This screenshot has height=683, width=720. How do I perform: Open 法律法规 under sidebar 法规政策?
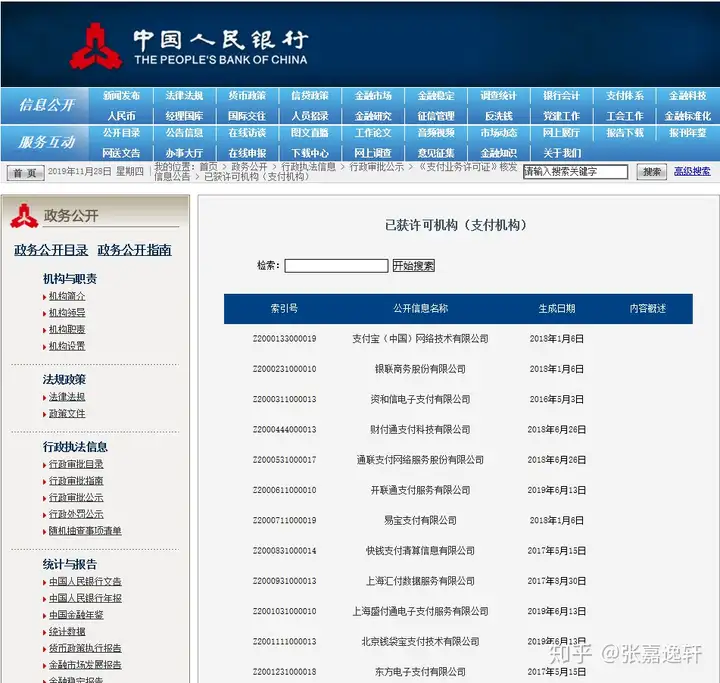pos(67,397)
